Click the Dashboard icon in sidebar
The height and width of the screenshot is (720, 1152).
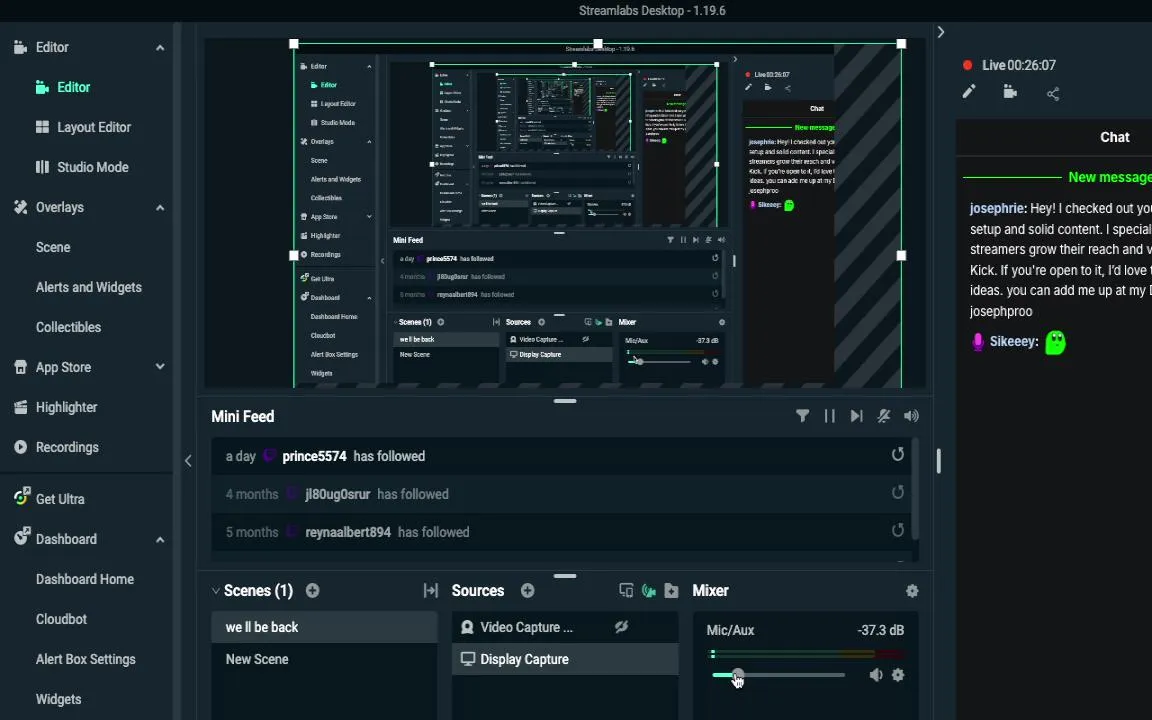pyautogui.click(x=21, y=536)
